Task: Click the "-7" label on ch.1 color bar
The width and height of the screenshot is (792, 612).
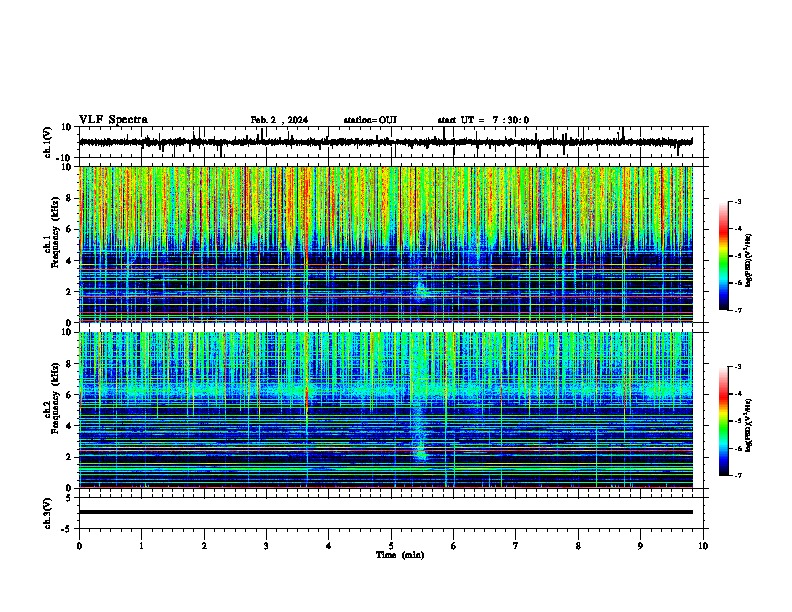Action: tap(737, 310)
